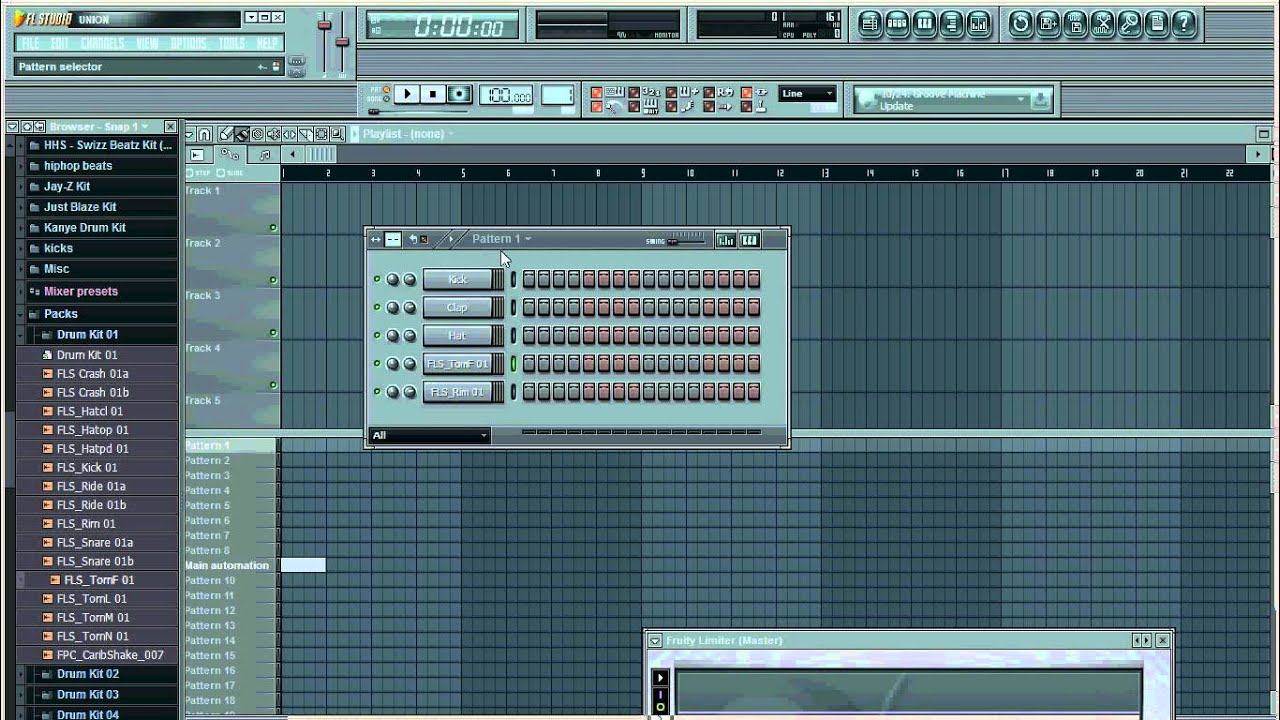The width and height of the screenshot is (1280, 720).
Task: Toggle the Kick channel mute LED
Action: tap(377, 280)
